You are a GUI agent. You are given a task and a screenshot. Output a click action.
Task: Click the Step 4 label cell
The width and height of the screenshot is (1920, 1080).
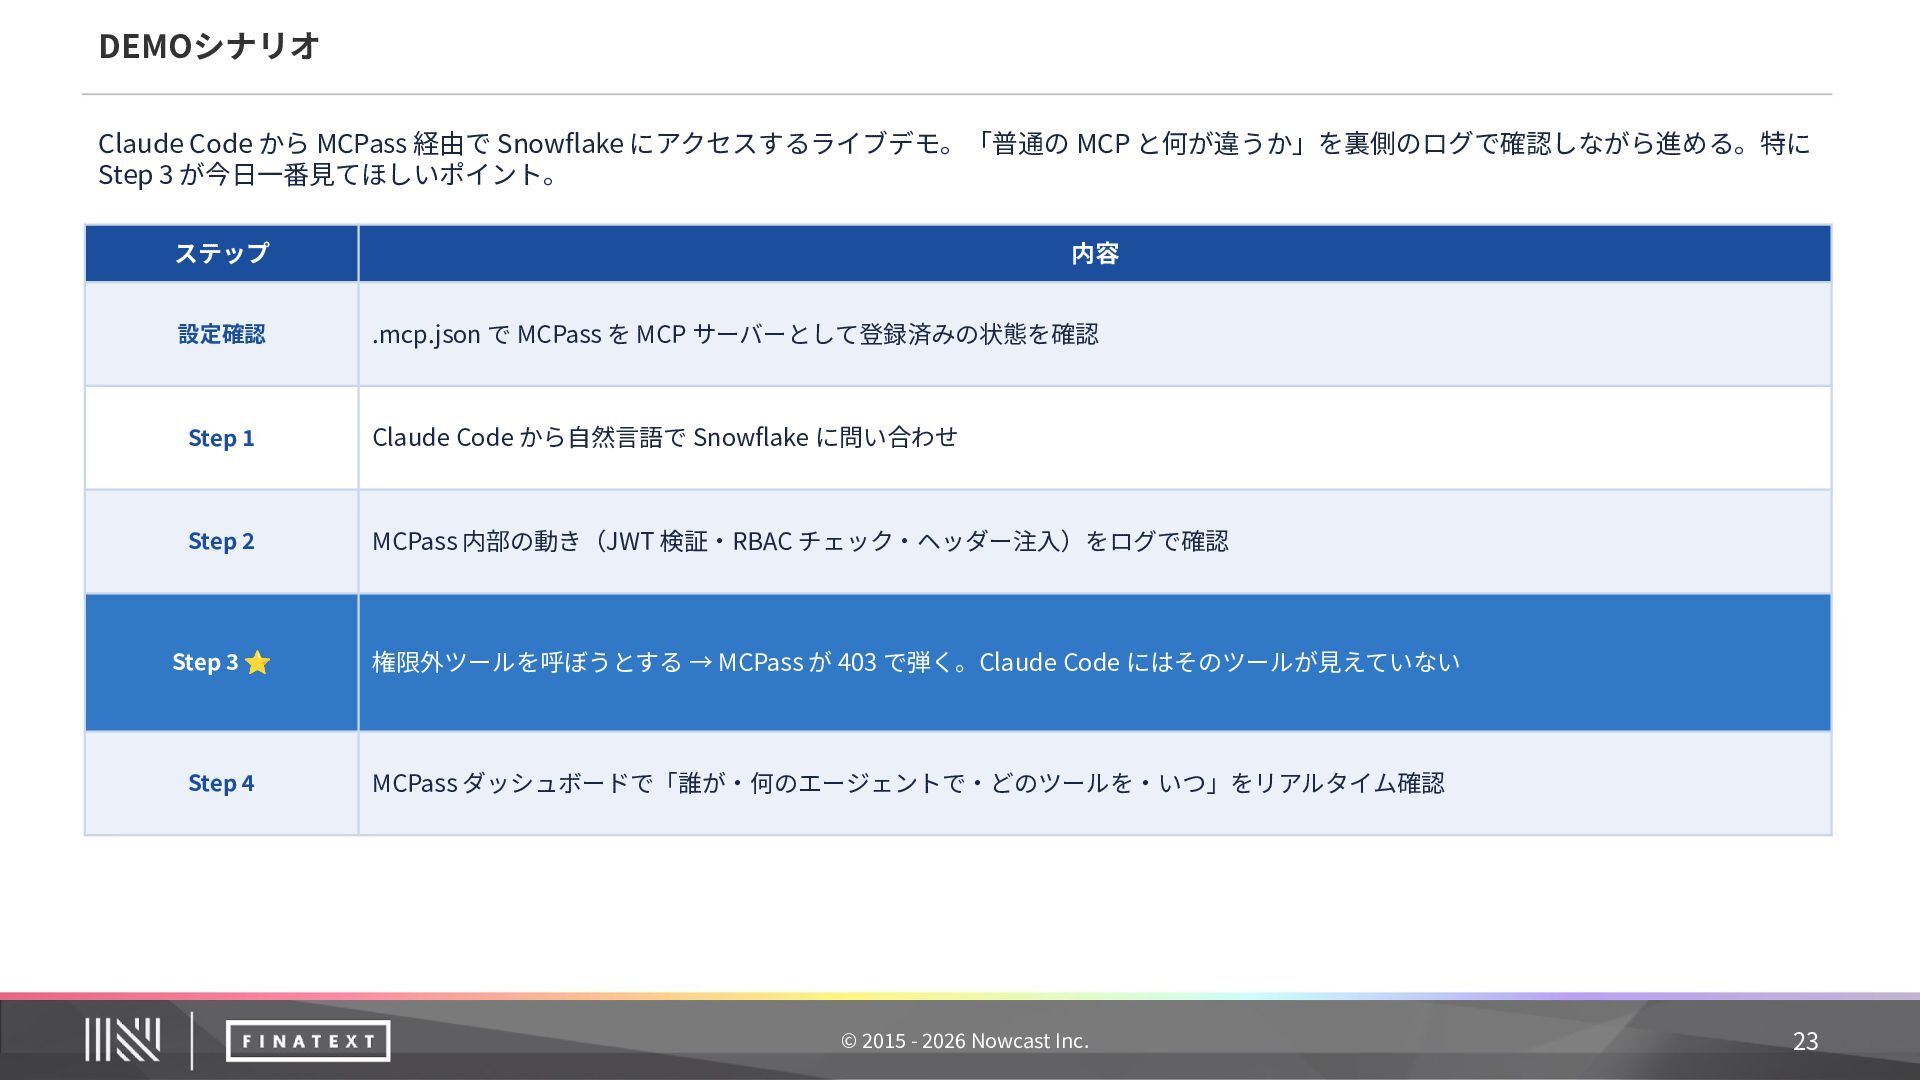[221, 783]
